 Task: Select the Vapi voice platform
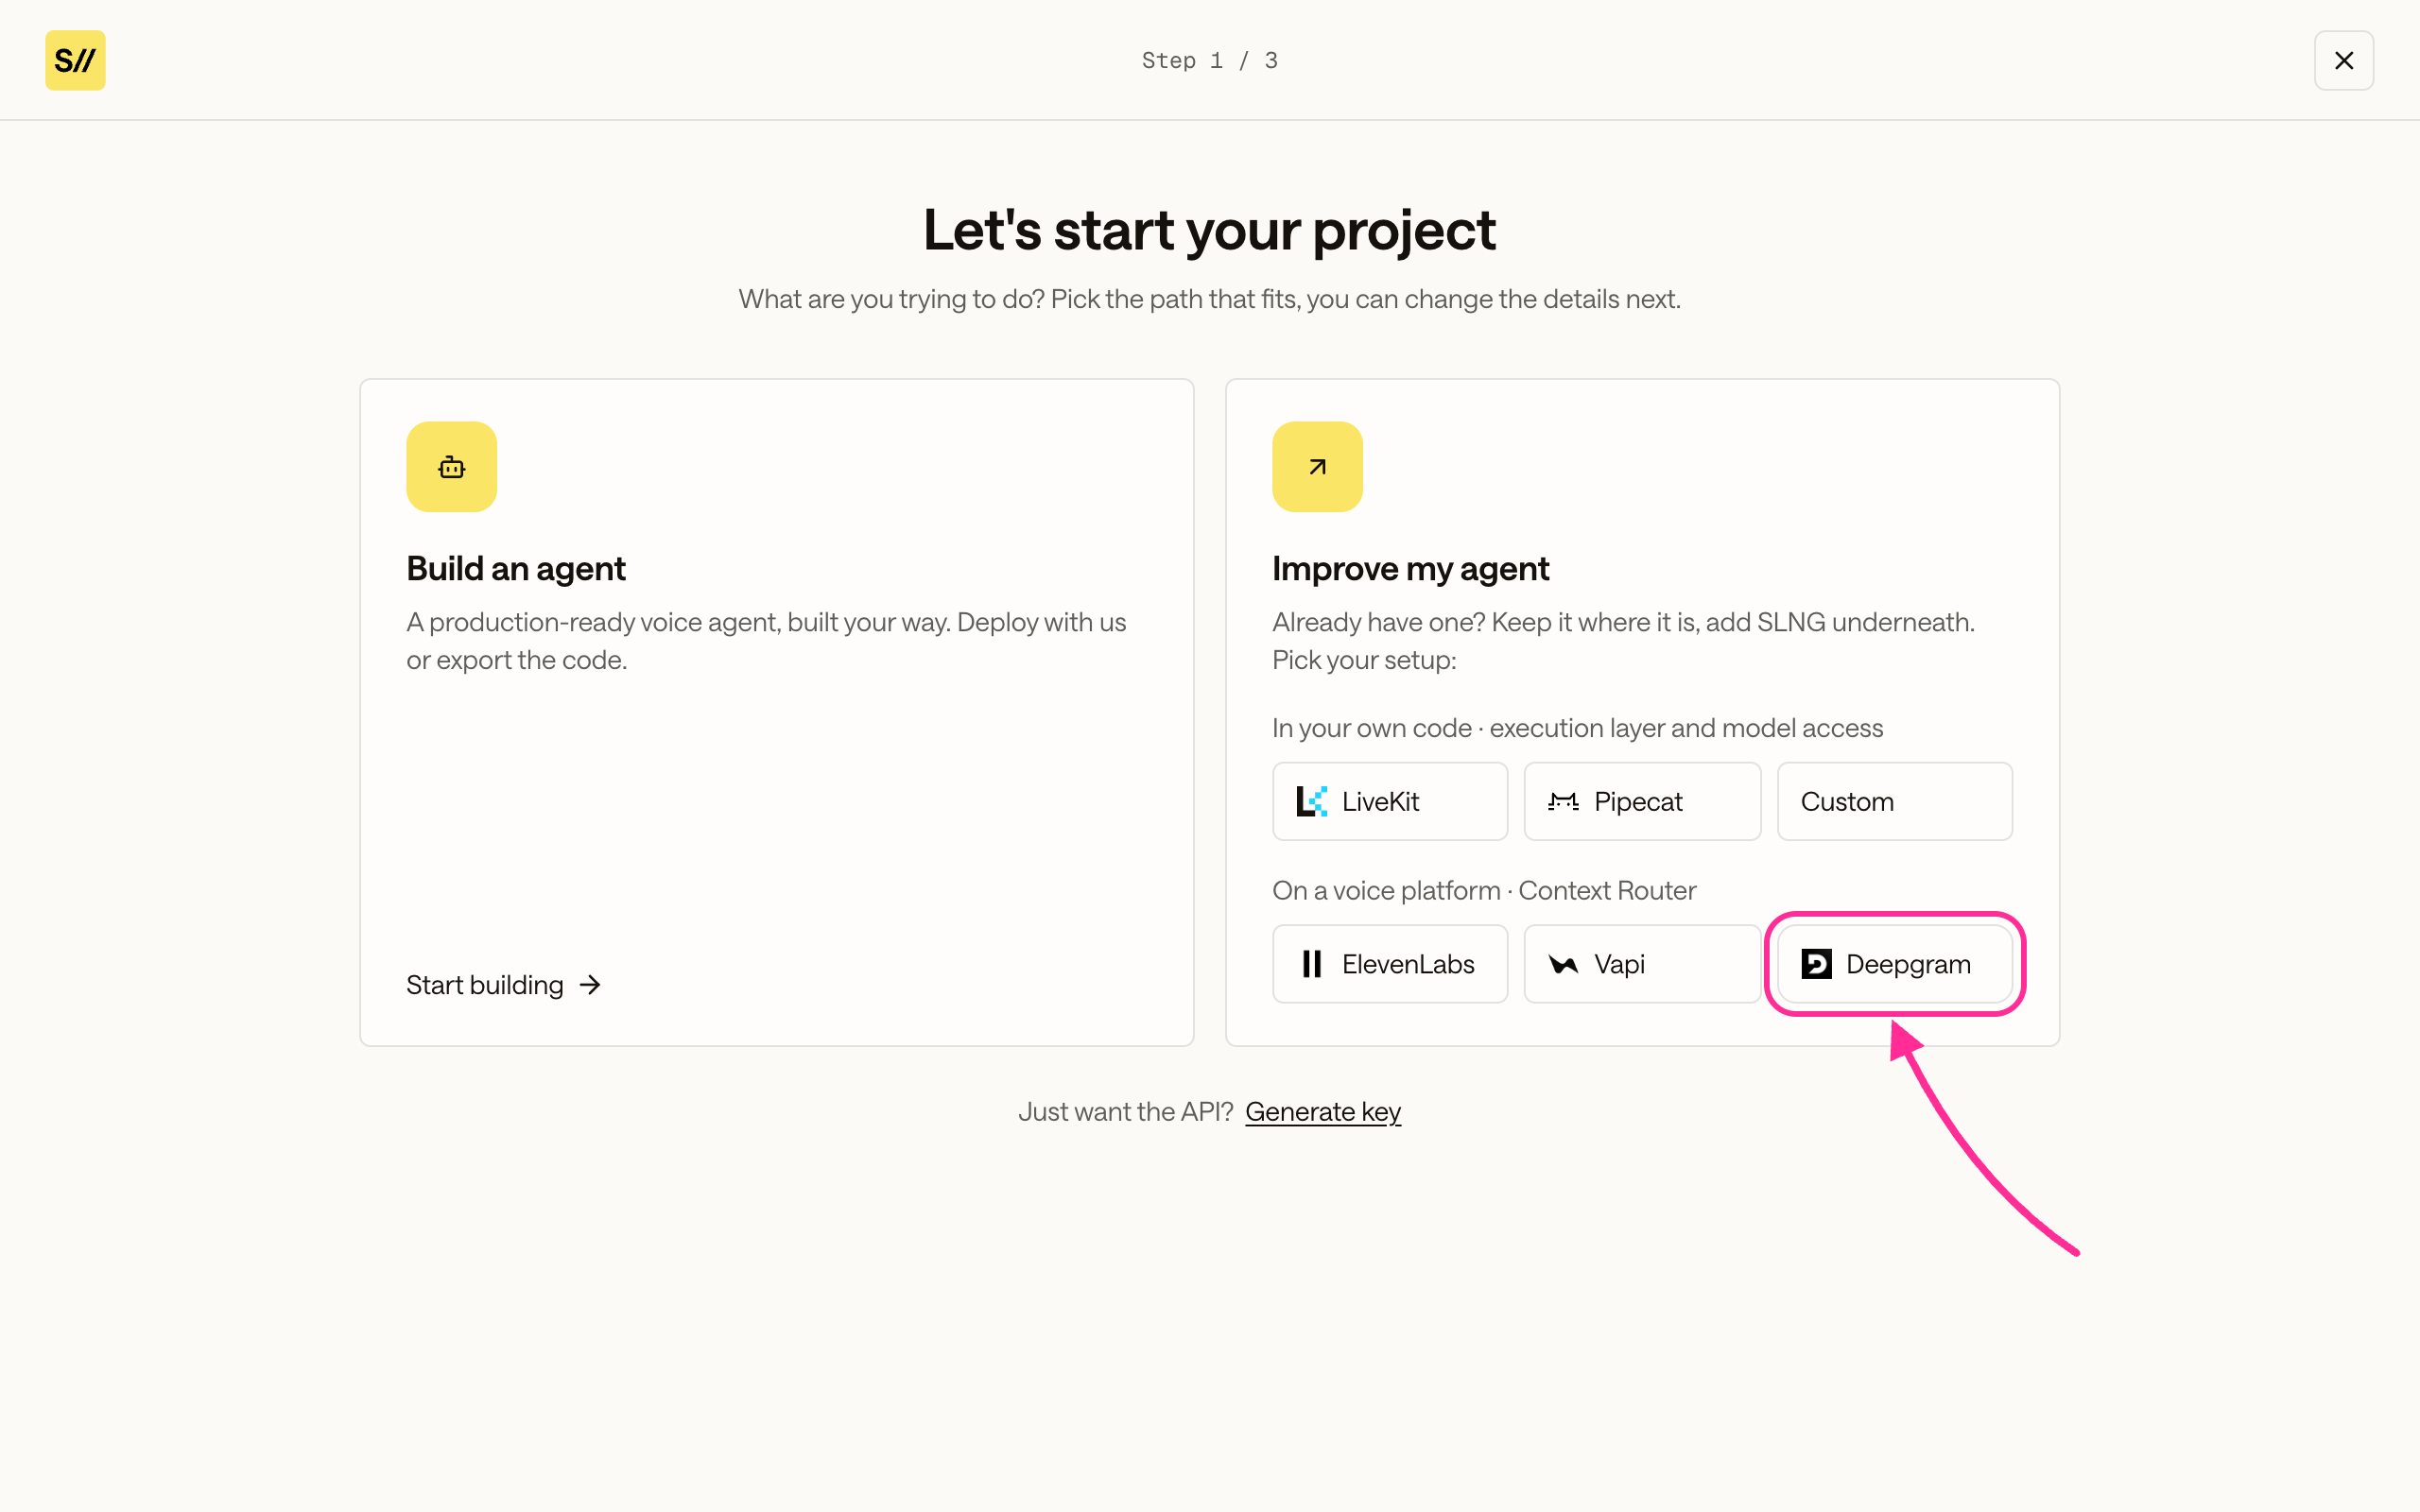point(1642,964)
